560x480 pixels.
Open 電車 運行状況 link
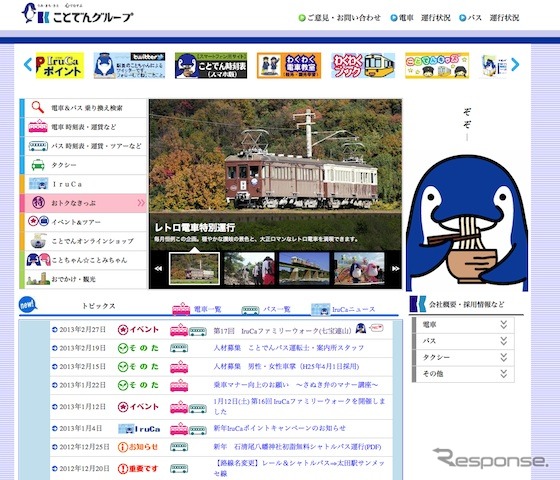pyautogui.click(x=420, y=18)
